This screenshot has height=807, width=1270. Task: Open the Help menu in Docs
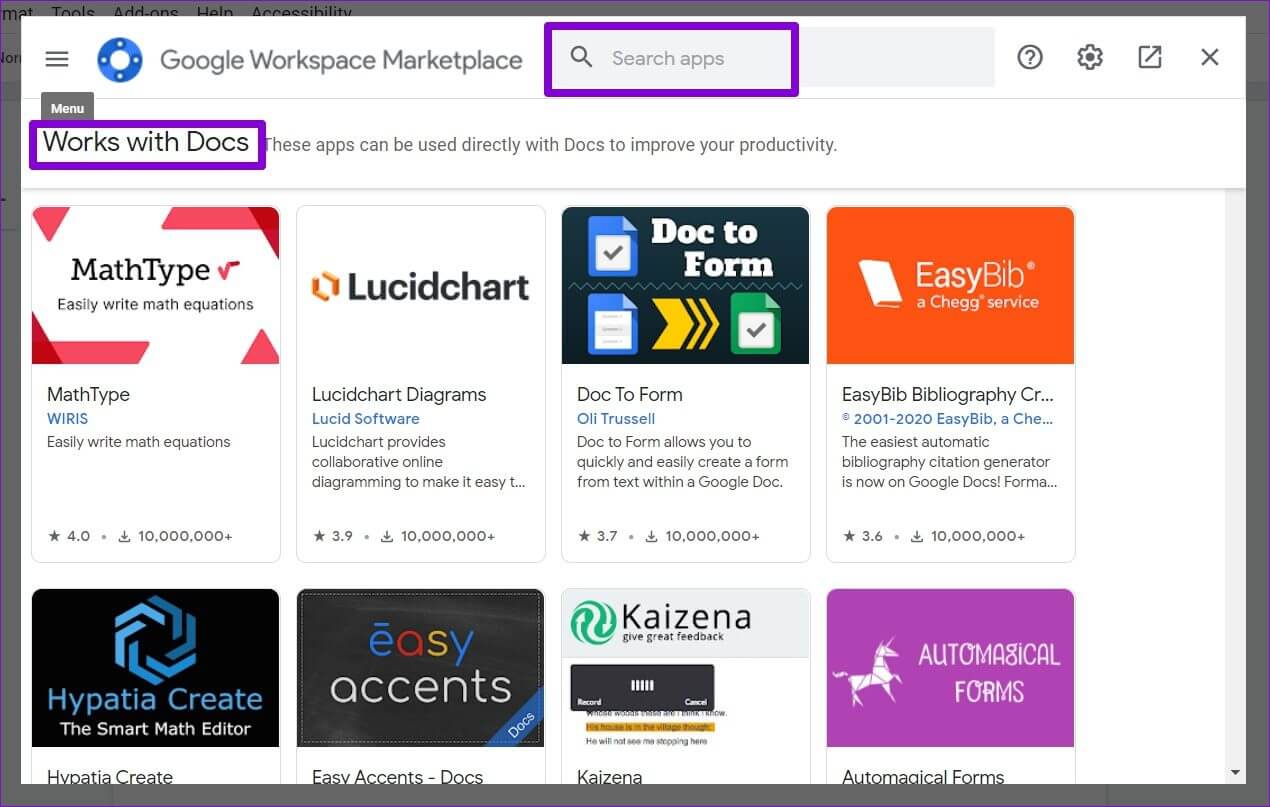(x=215, y=12)
